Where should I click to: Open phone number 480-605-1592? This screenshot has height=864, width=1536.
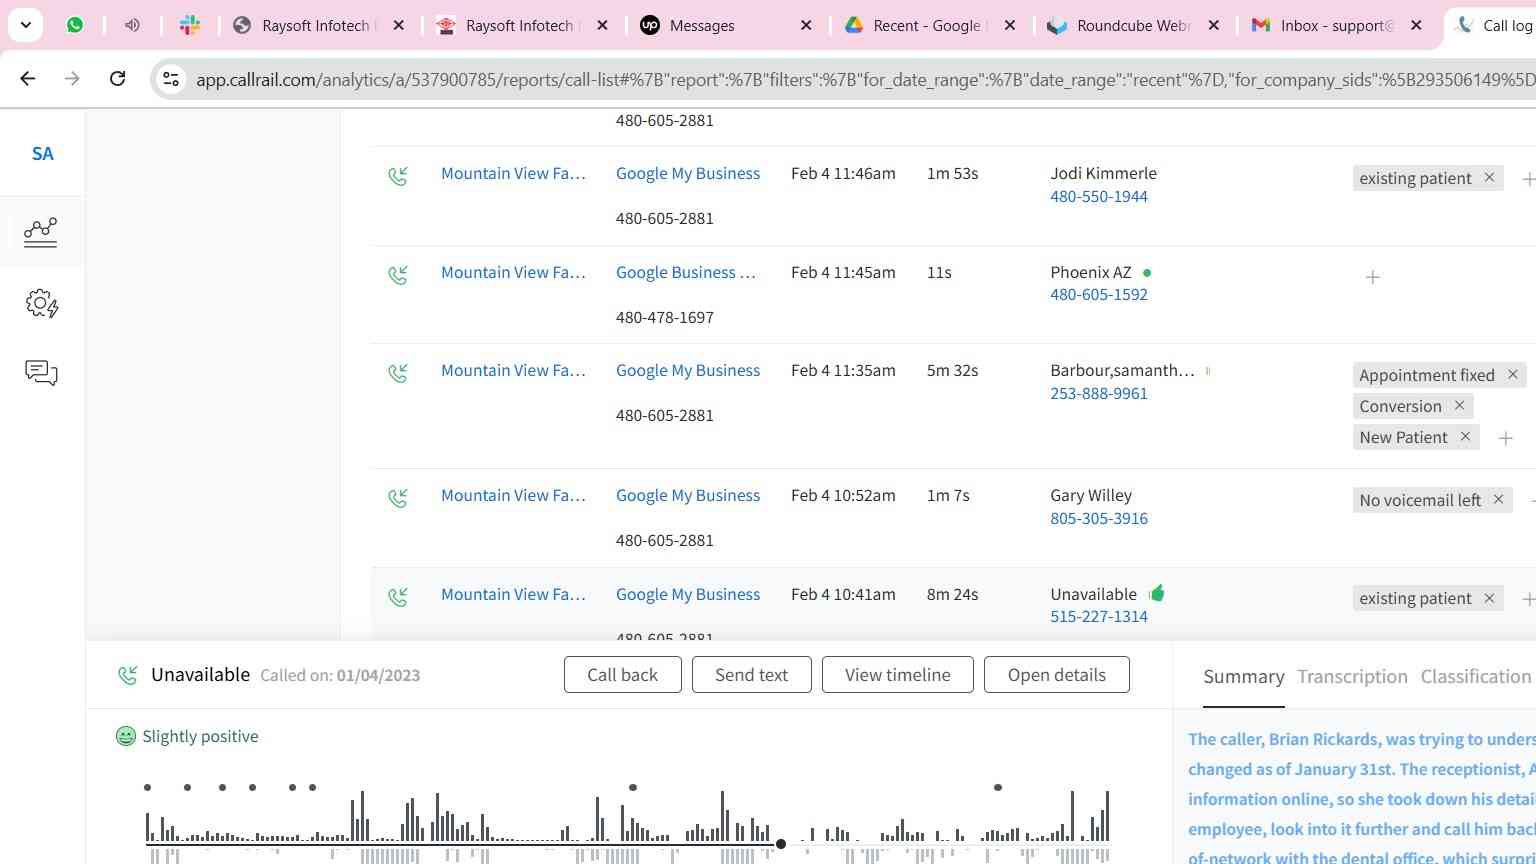click(1099, 294)
